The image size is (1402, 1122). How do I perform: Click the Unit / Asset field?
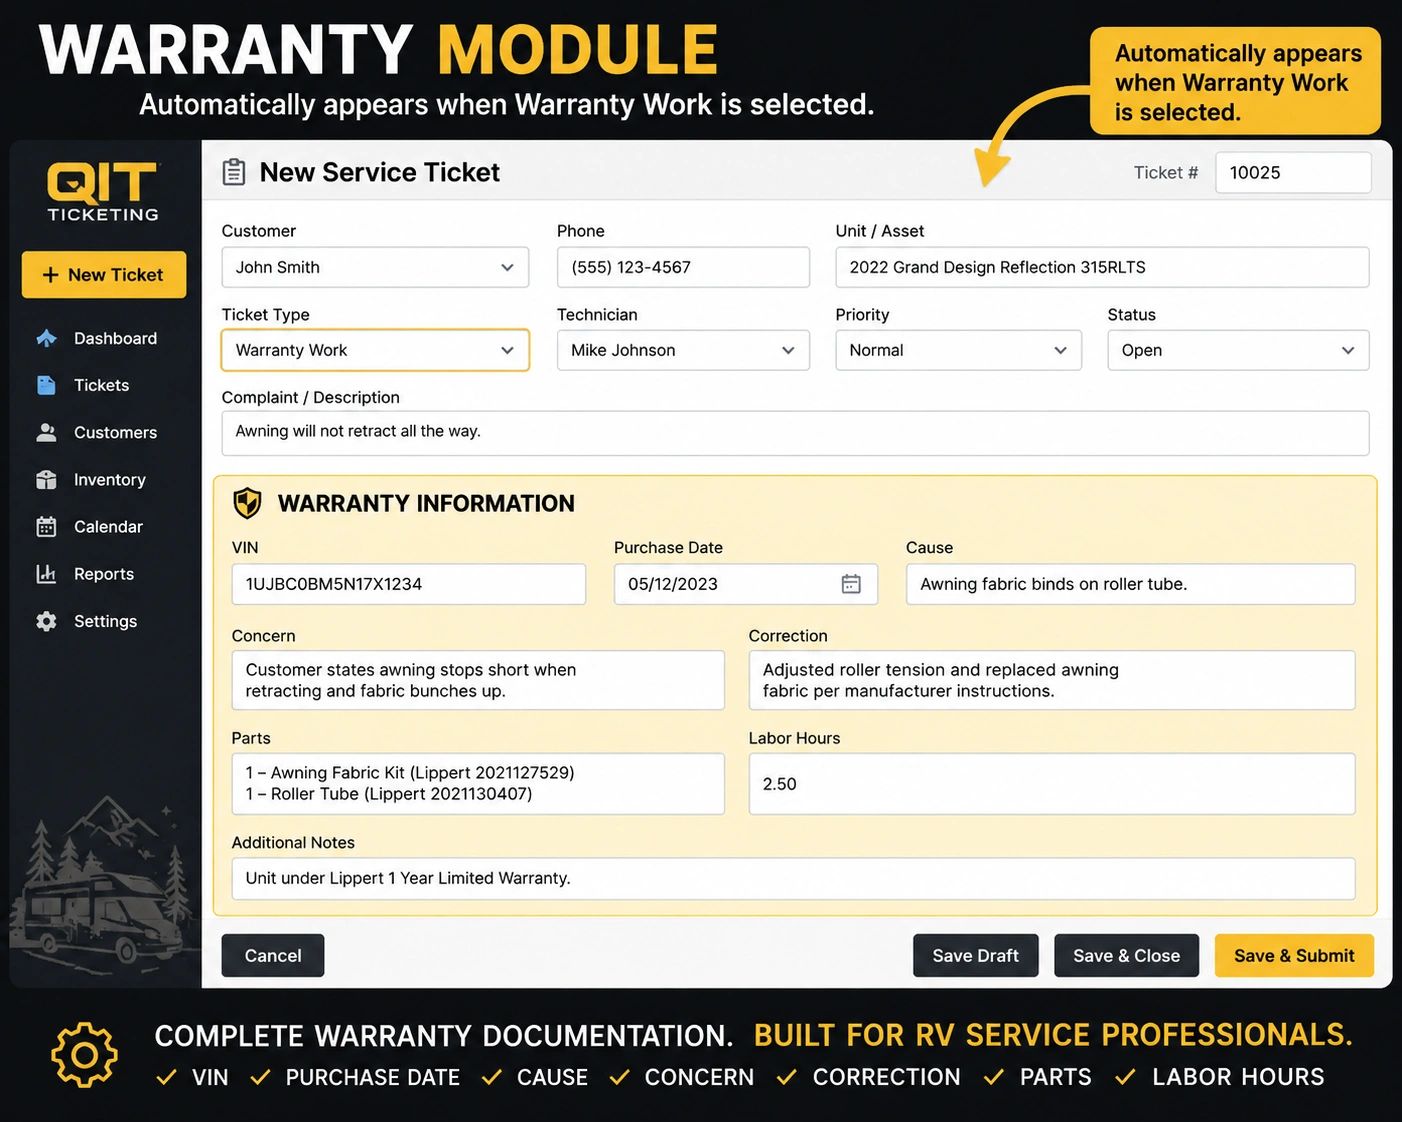[1102, 267]
